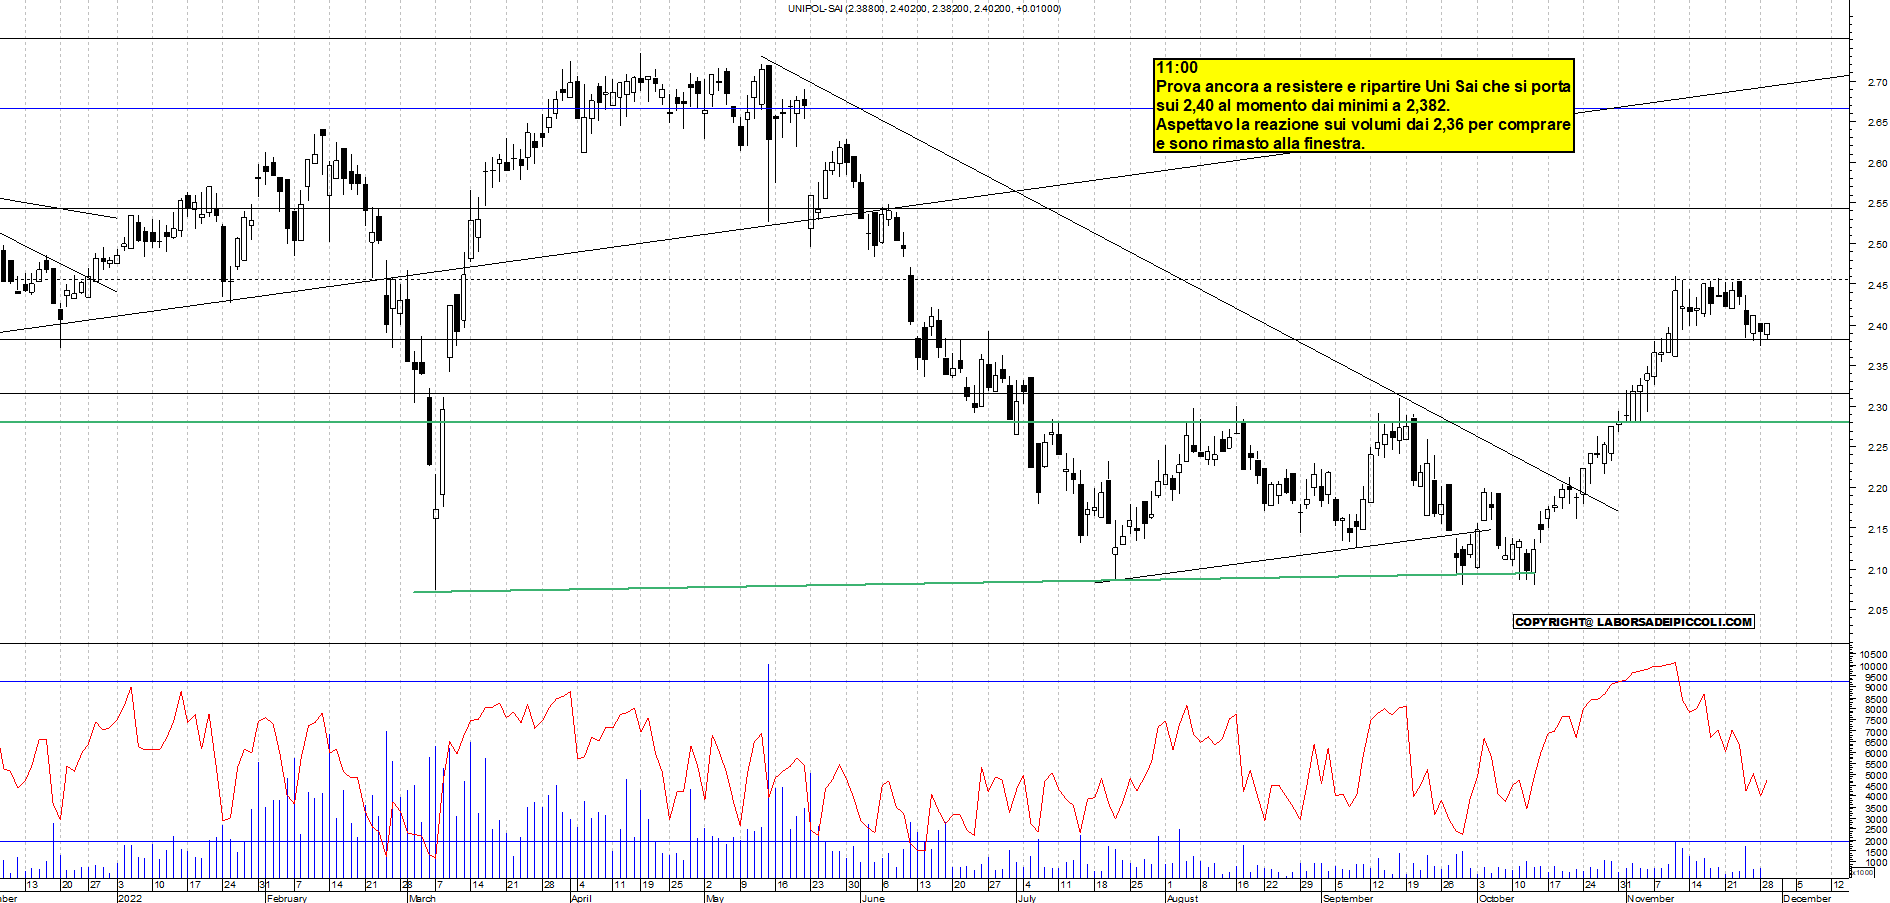Click the 2.10 price axis label
This screenshot has height=903, width=1890.
[x=1877, y=570]
